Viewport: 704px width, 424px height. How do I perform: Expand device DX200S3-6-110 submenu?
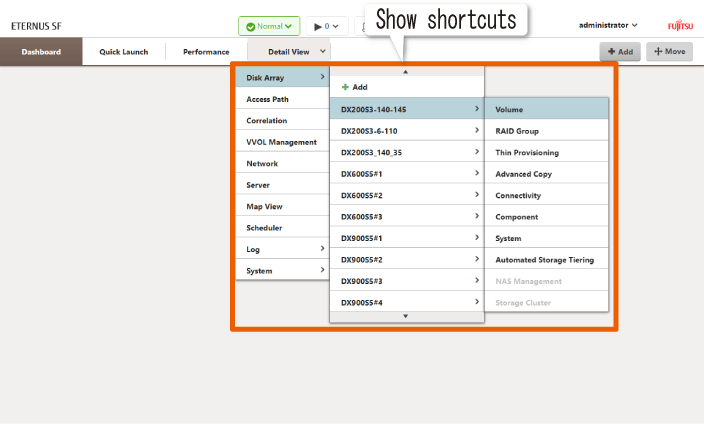(407, 131)
